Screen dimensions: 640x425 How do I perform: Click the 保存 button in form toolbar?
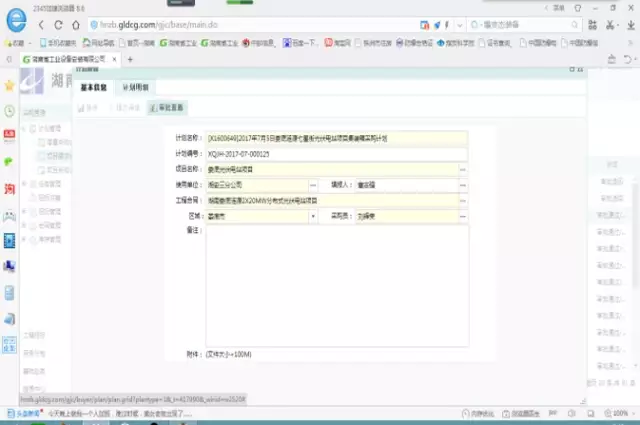click(x=90, y=106)
